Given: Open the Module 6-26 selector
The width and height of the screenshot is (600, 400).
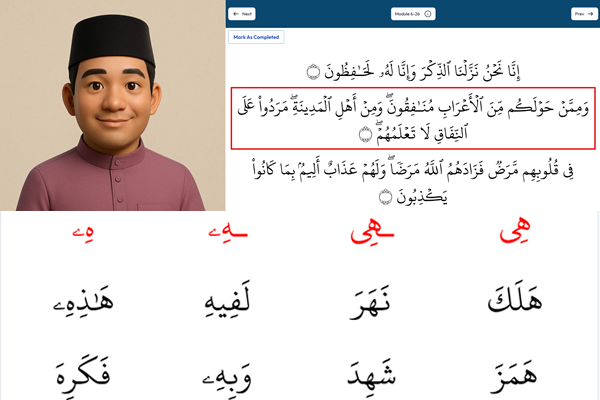Looking at the screenshot, I should pyautogui.click(x=413, y=14).
